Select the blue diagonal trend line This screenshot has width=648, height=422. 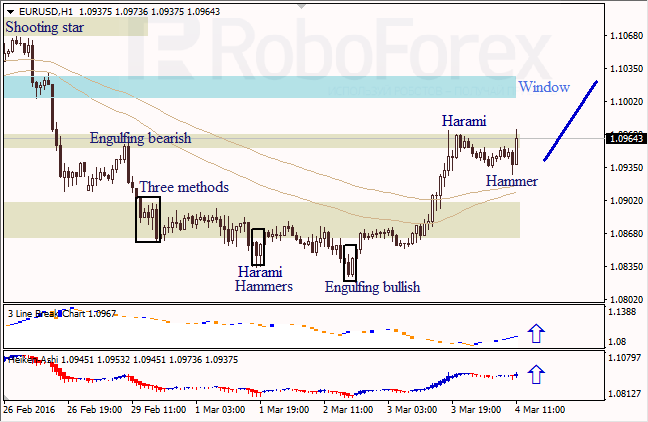[570, 120]
